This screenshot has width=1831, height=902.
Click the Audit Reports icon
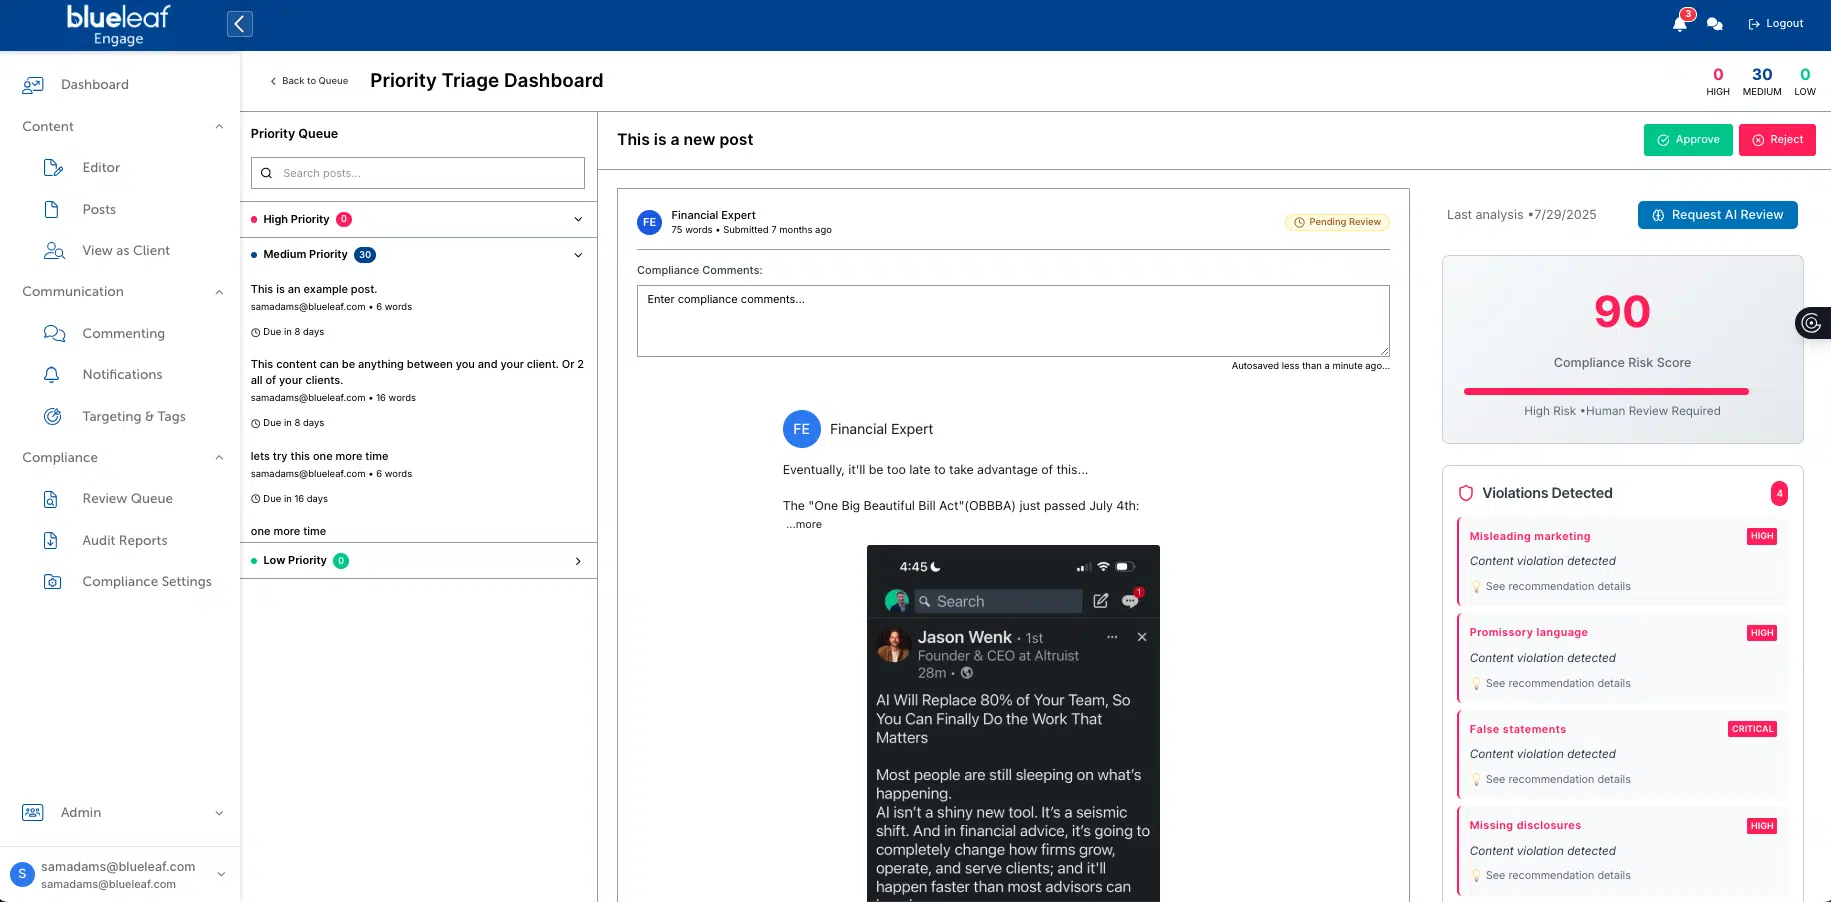(51, 541)
